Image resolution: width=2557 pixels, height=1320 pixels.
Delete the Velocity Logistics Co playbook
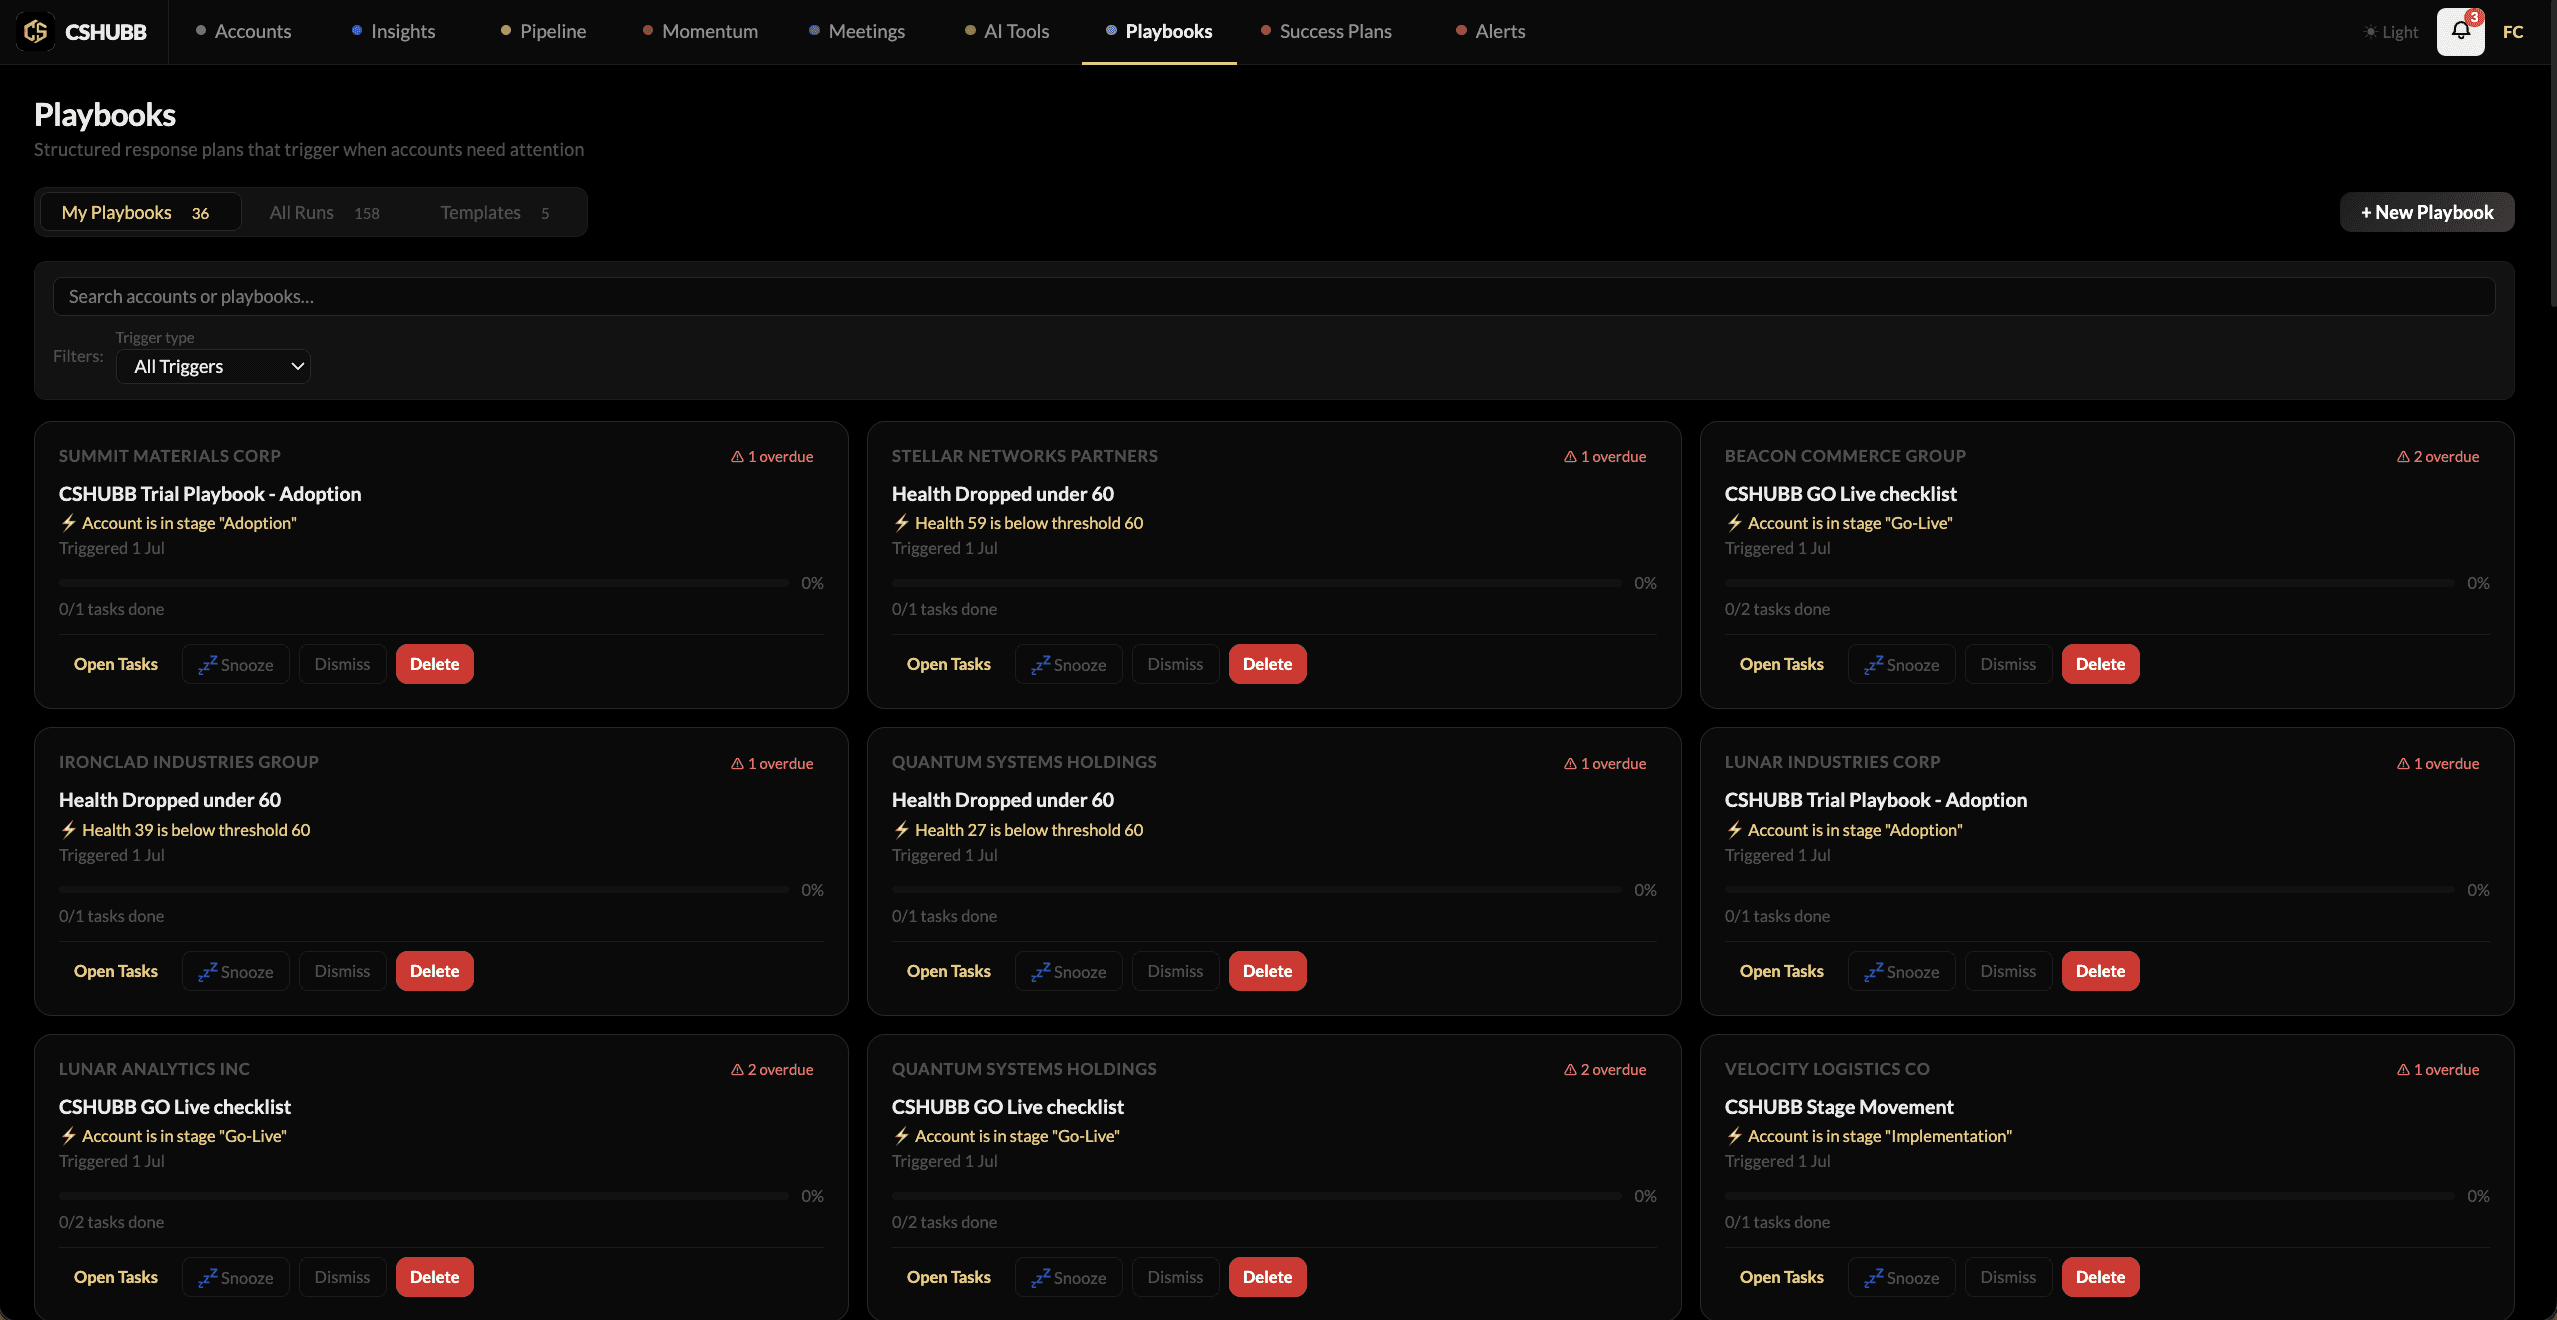tap(2101, 1278)
